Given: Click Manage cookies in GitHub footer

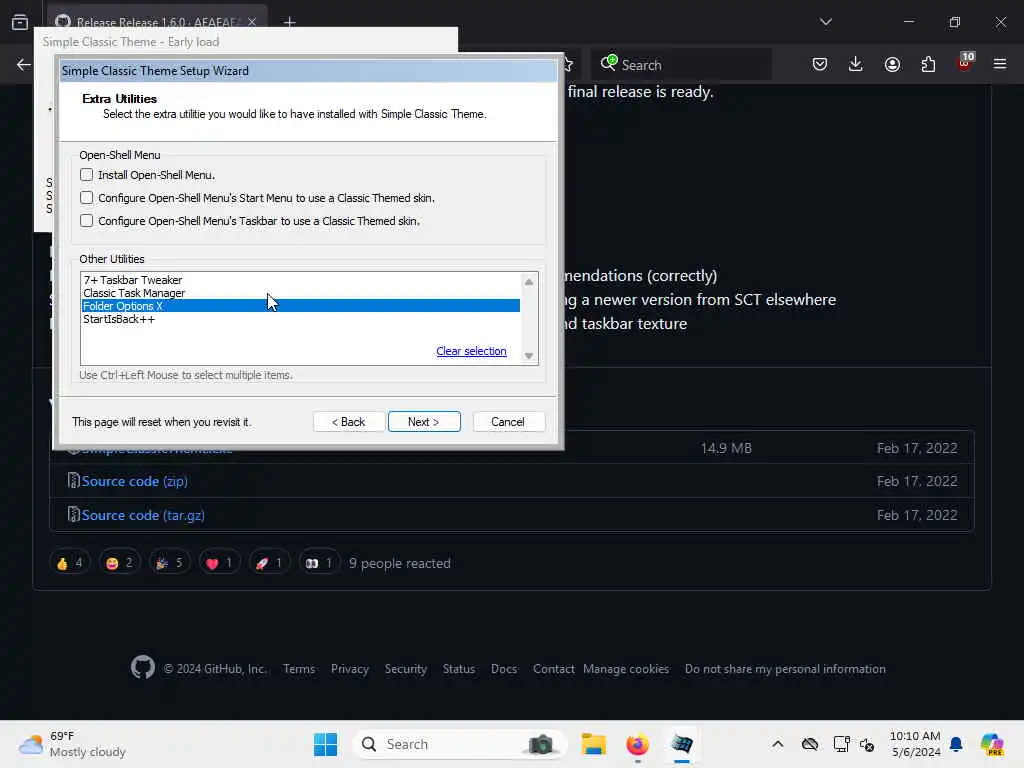Looking at the screenshot, I should point(626,669).
